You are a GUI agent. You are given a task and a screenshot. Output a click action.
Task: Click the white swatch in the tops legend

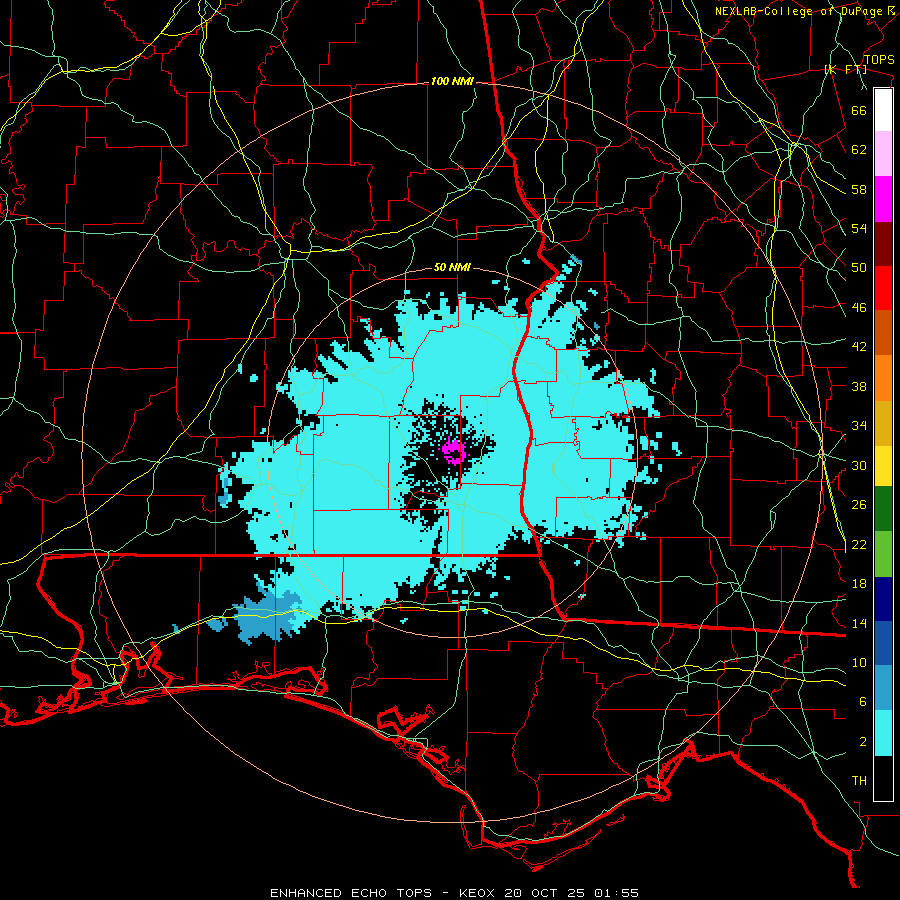(883, 110)
